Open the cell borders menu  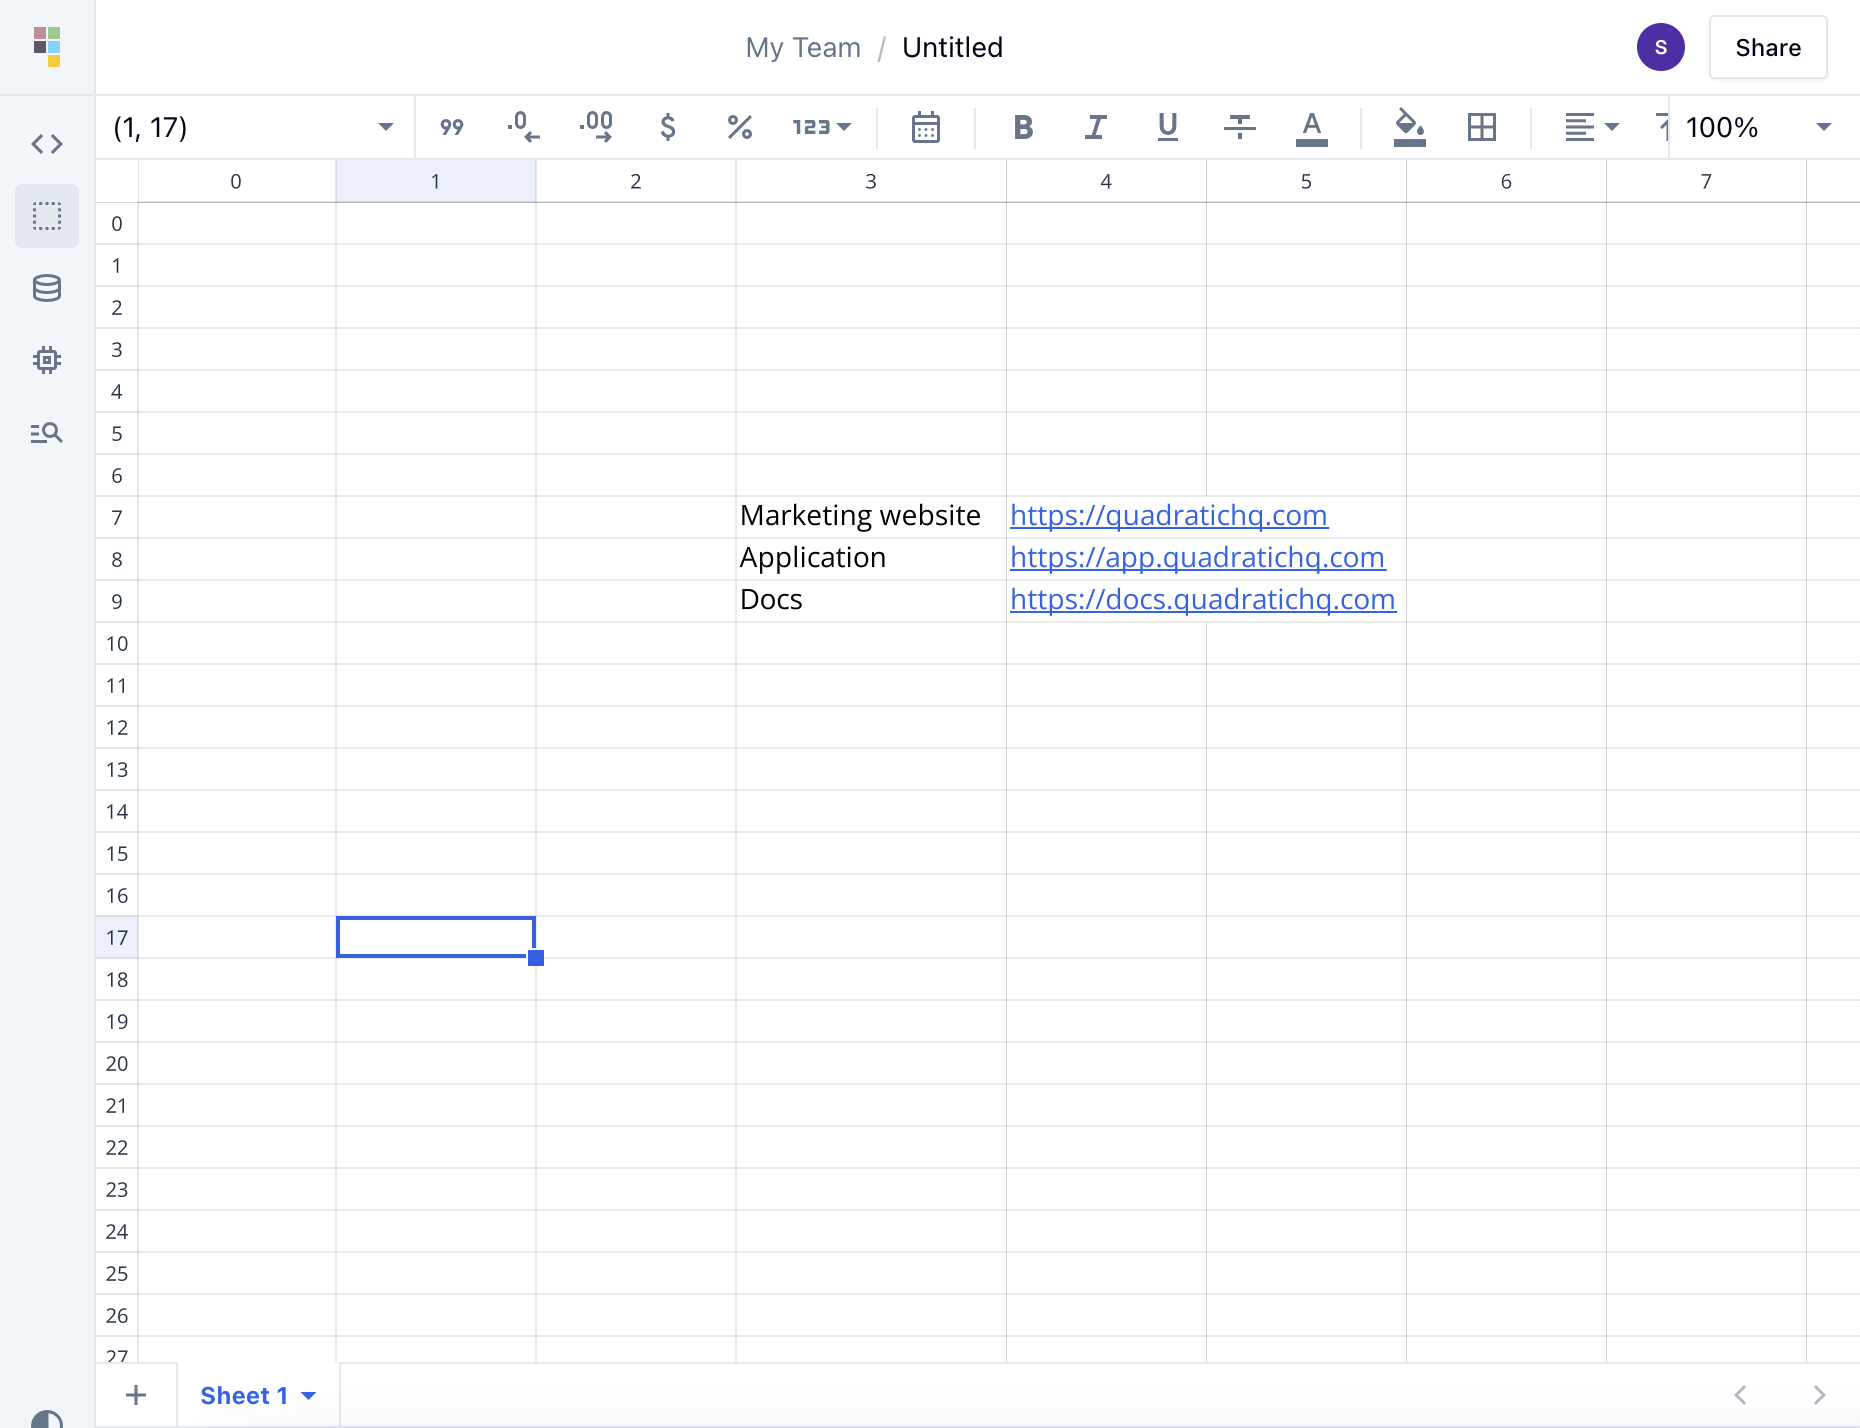click(1481, 127)
